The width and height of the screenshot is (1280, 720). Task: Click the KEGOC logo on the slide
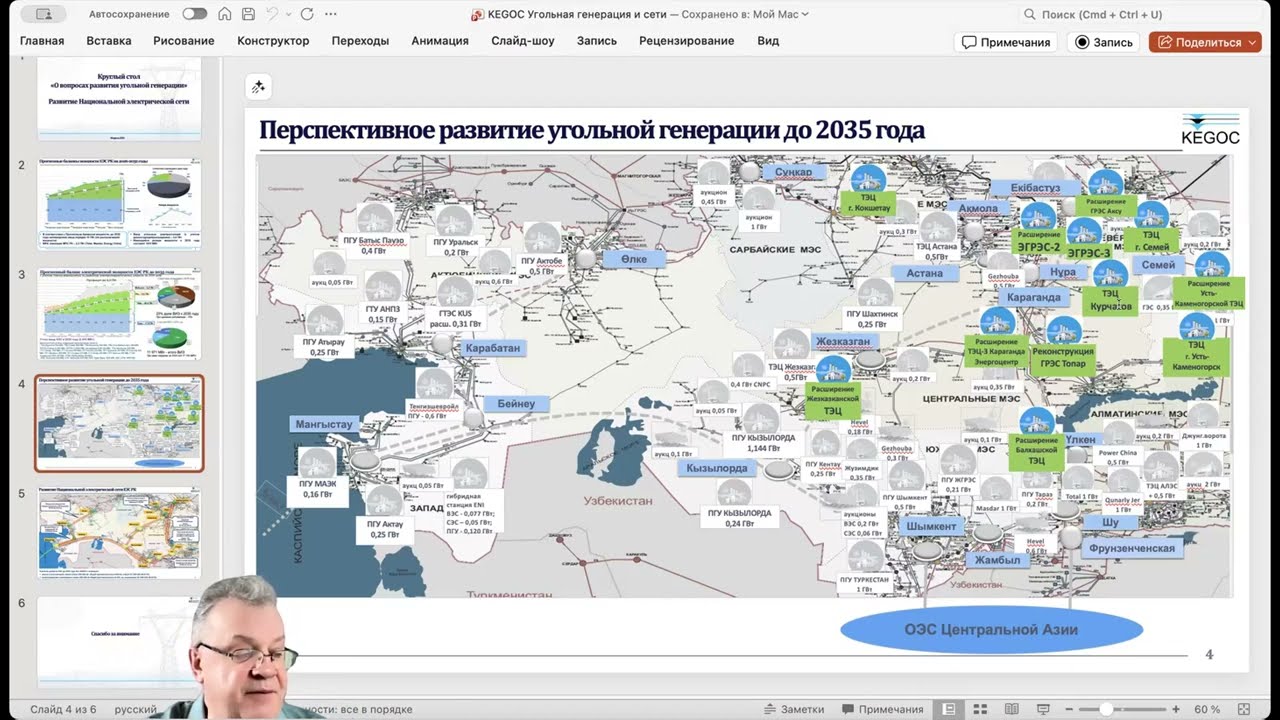point(1210,130)
